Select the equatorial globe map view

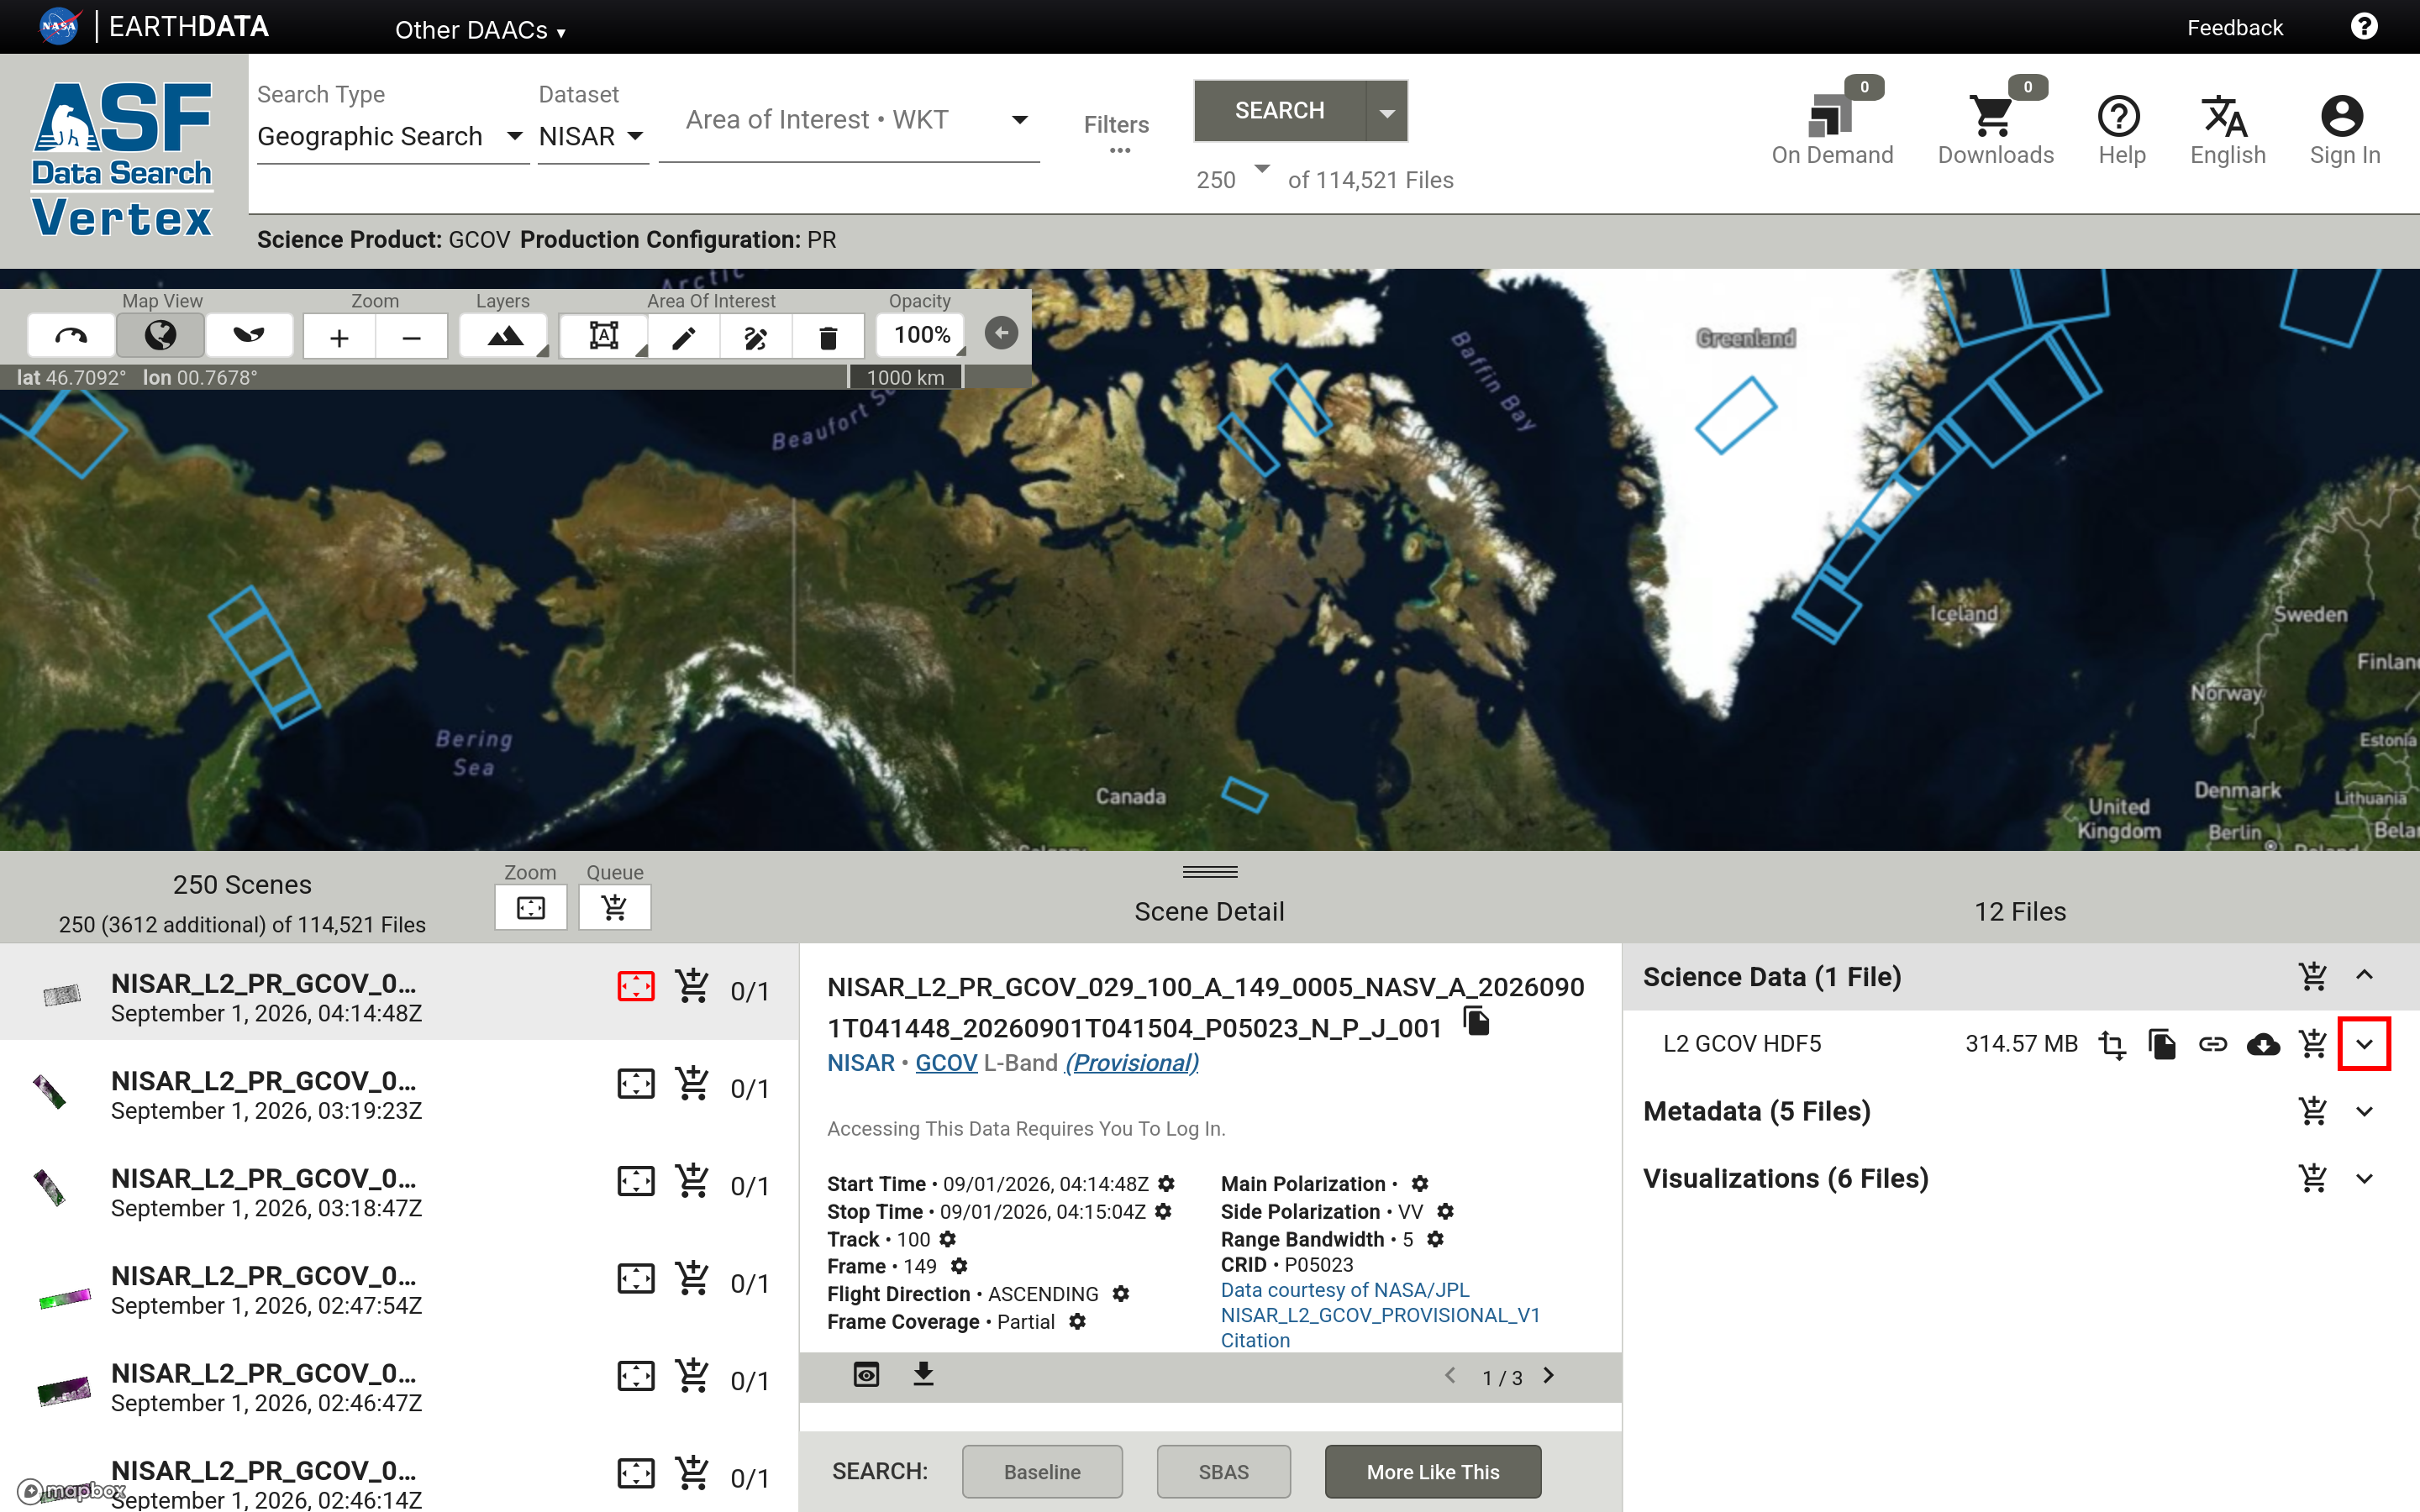[x=160, y=336]
